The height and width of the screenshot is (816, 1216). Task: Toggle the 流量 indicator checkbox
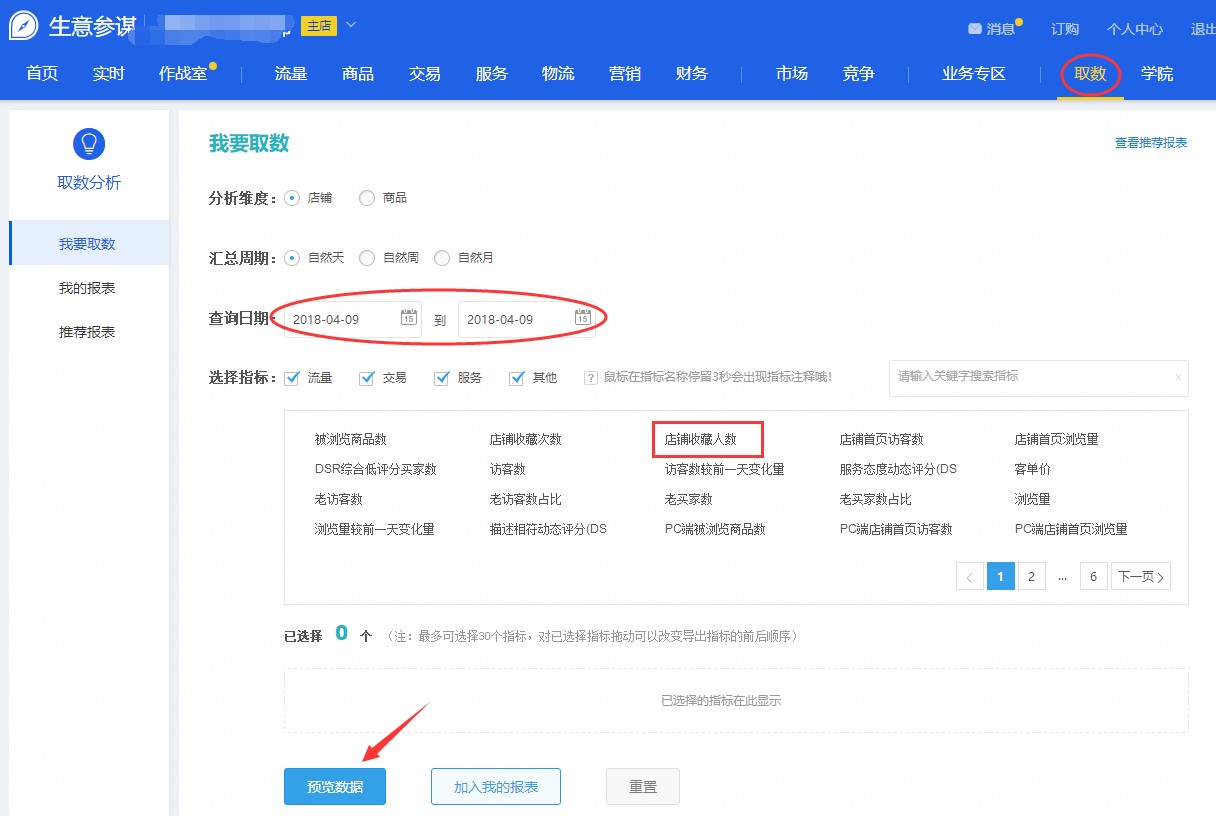(292, 378)
